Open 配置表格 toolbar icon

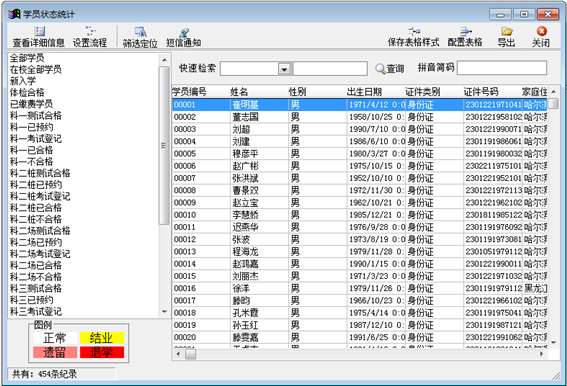465,31
